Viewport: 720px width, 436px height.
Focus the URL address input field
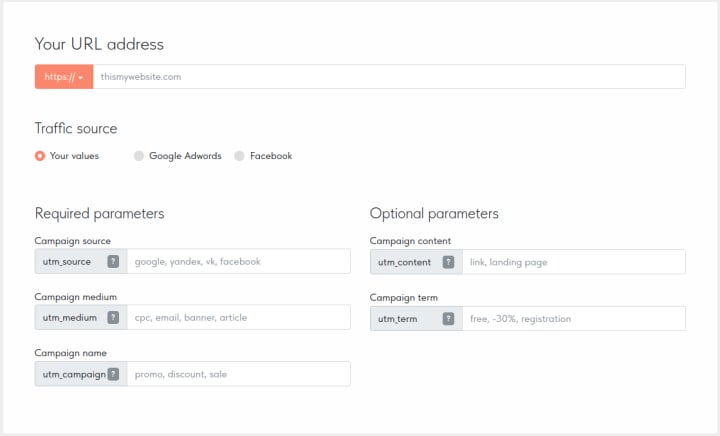[x=389, y=77]
